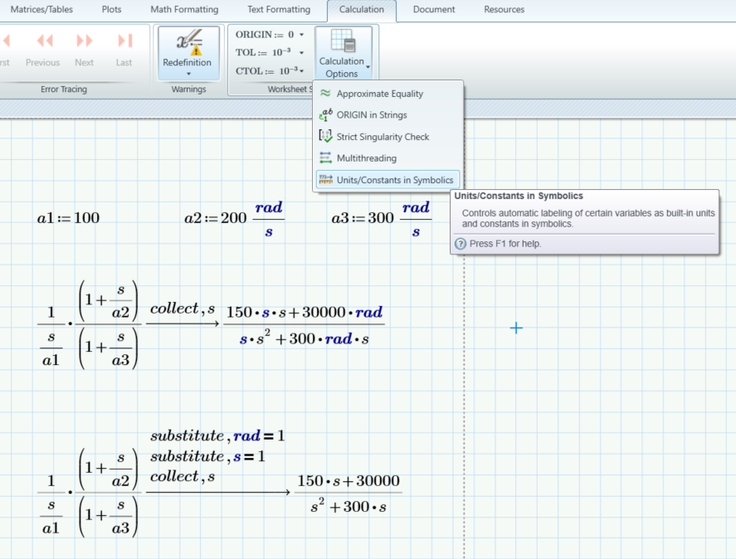This screenshot has height=559, width=736.
Task: Open the Text Formatting tab
Action: pyautogui.click(x=279, y=10)
